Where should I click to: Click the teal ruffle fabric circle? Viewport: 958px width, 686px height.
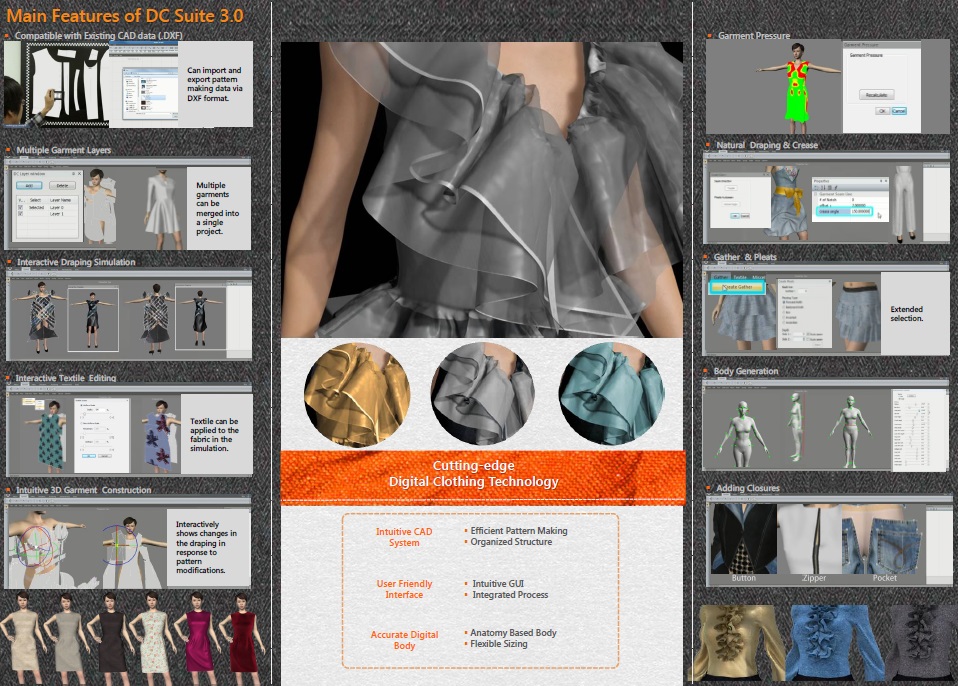(611, 393)
